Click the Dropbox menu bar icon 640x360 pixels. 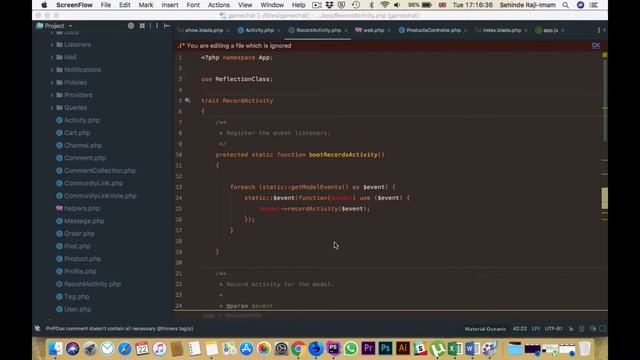pyautogui.click(x=329, y=5)
